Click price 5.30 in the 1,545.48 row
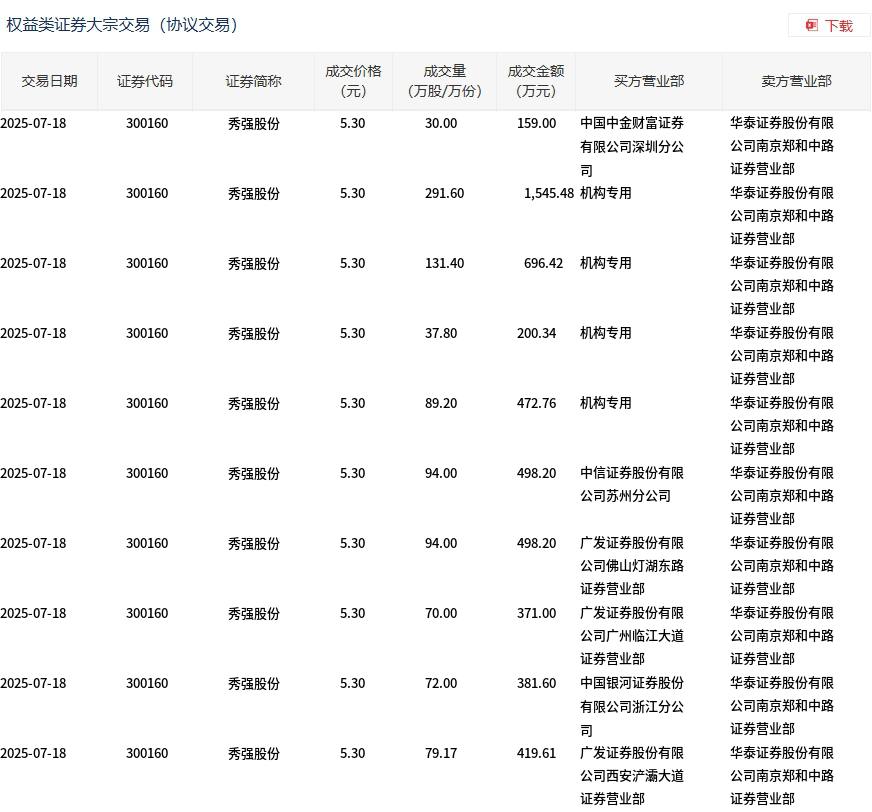The width and height of the screenshot is (872, 812). click(x=353, y=194)
